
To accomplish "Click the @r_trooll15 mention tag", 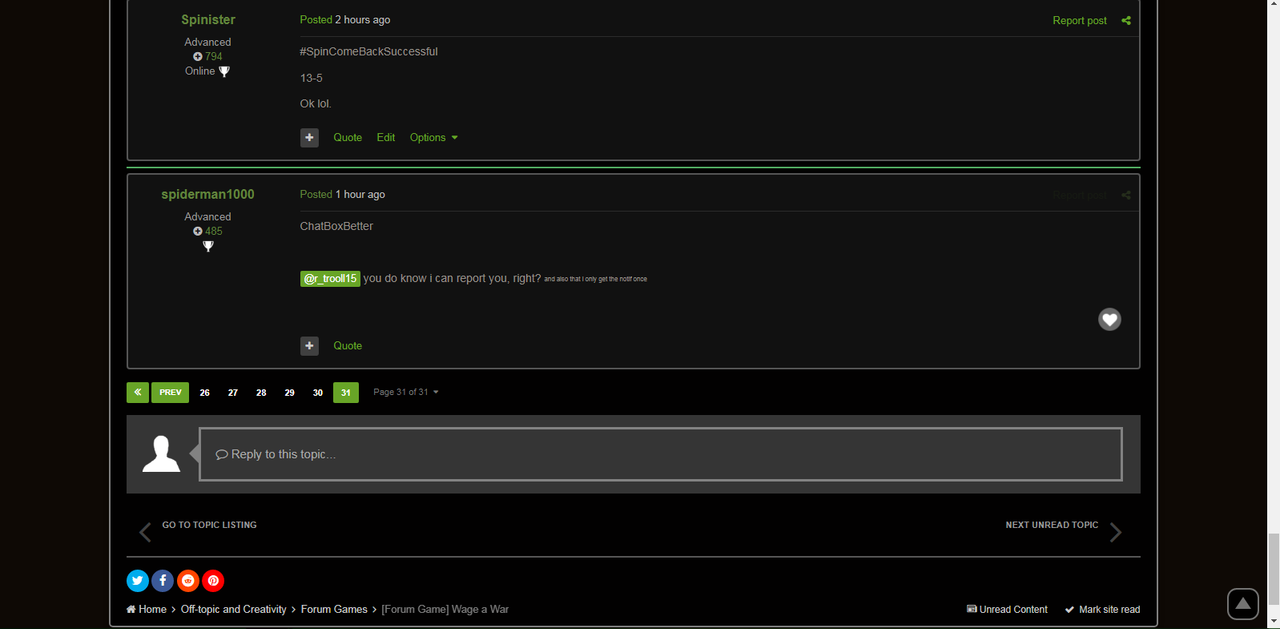I will point(330,278).
